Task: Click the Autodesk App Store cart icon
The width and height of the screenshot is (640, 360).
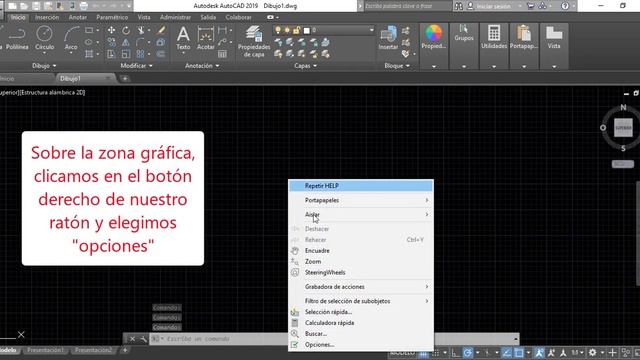Action: coord(531,6)
